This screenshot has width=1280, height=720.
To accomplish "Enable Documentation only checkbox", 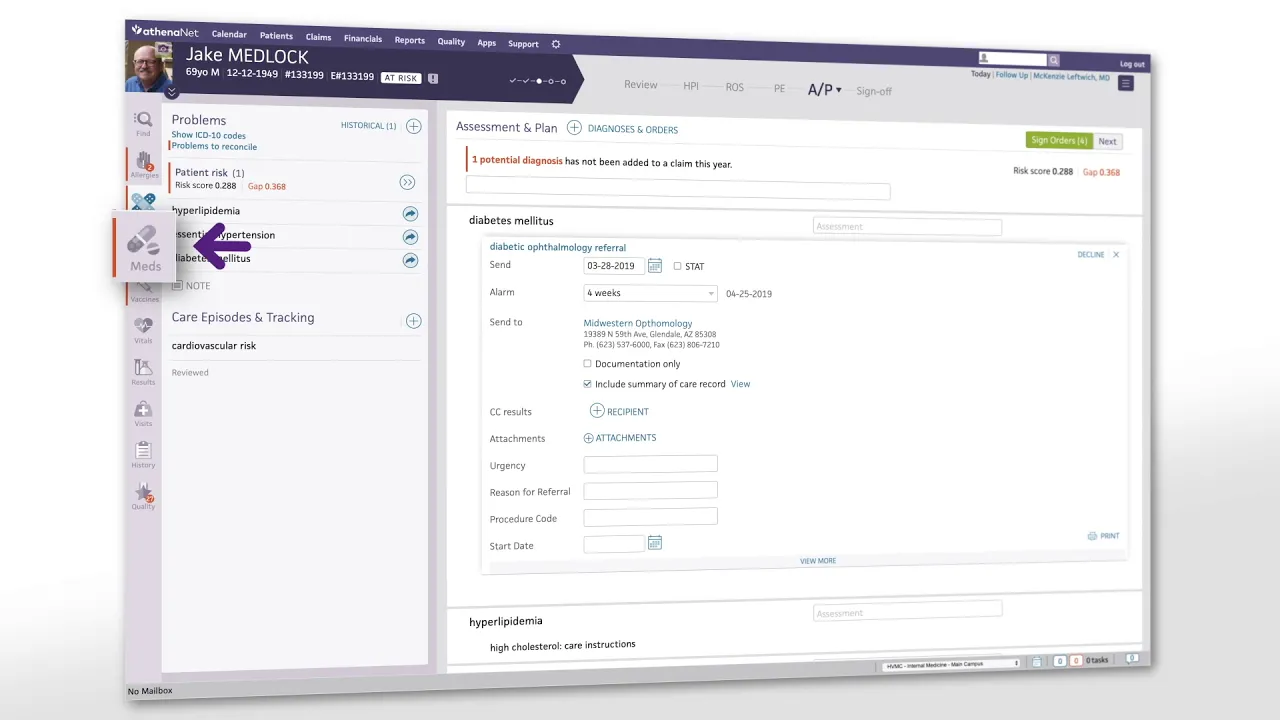I will pyautogui.click(x=587, y=364).
